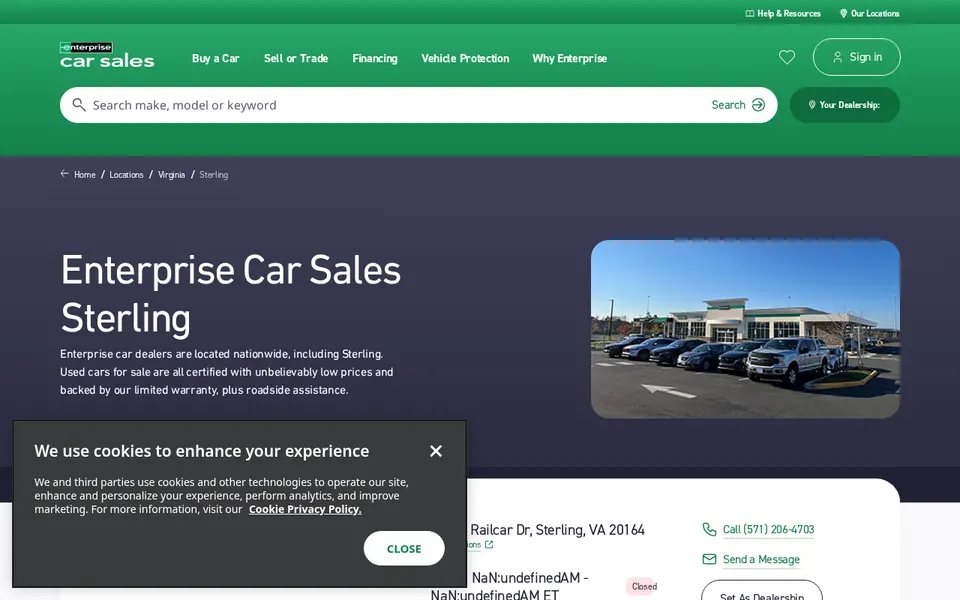
Task: Open the Sterling dealership photo
Action: pos(746,329)
